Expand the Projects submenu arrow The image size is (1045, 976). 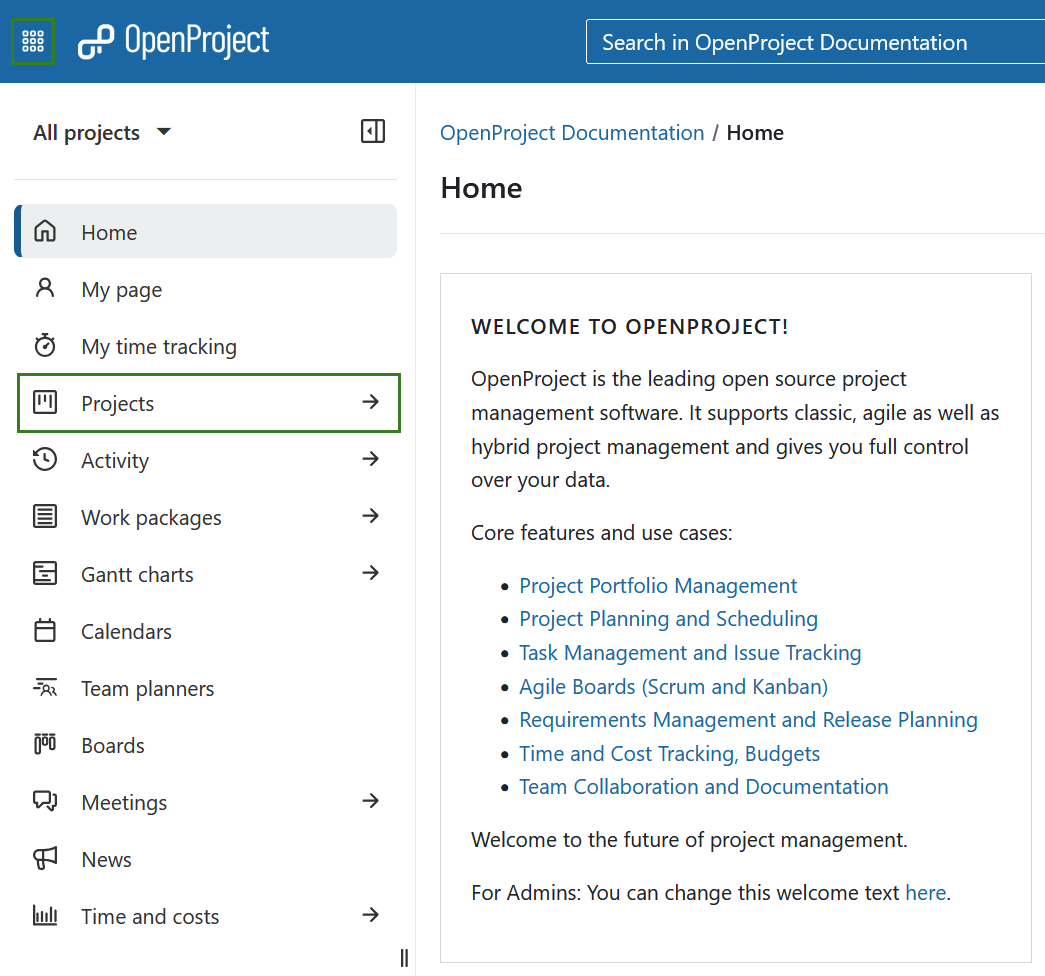point(370,403)
